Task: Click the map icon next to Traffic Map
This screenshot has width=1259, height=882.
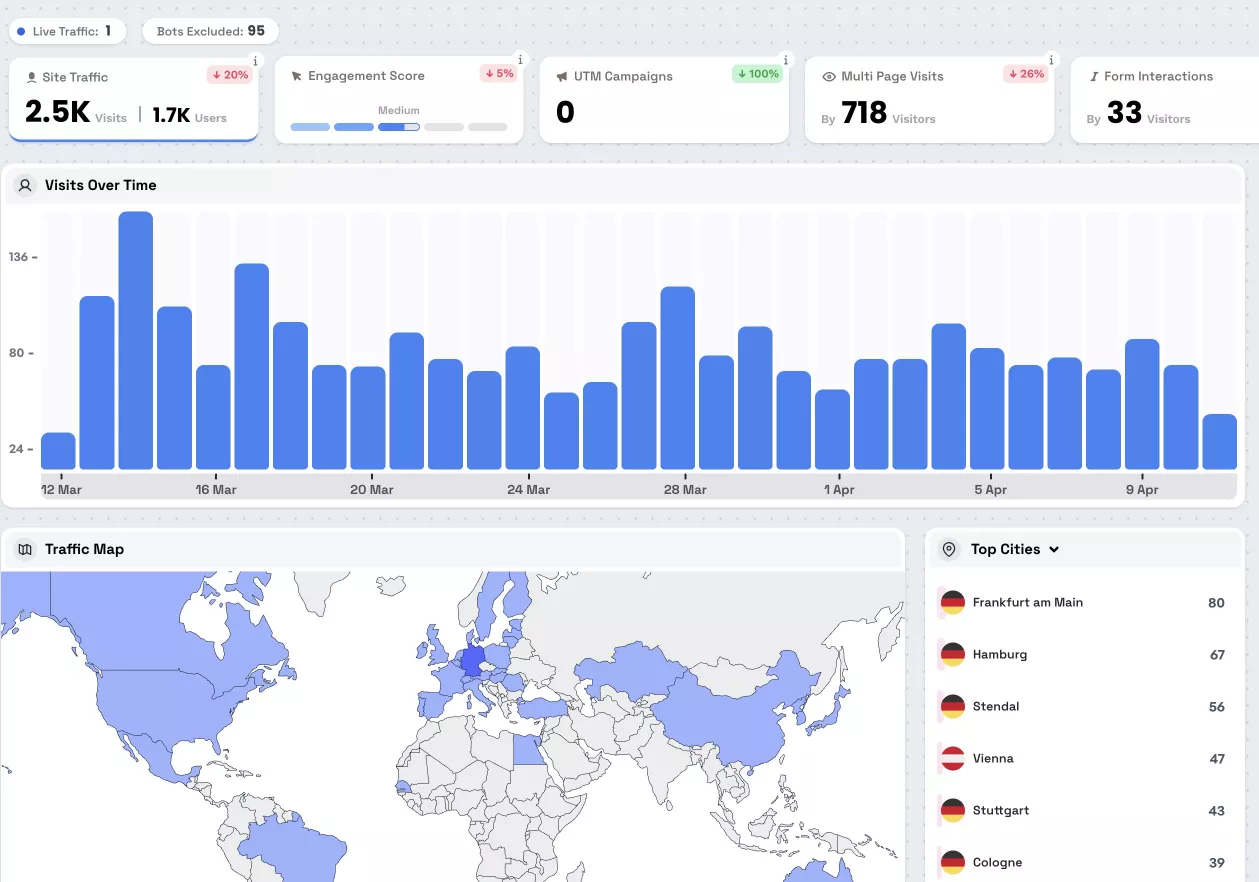Action: tap(25, 549)
